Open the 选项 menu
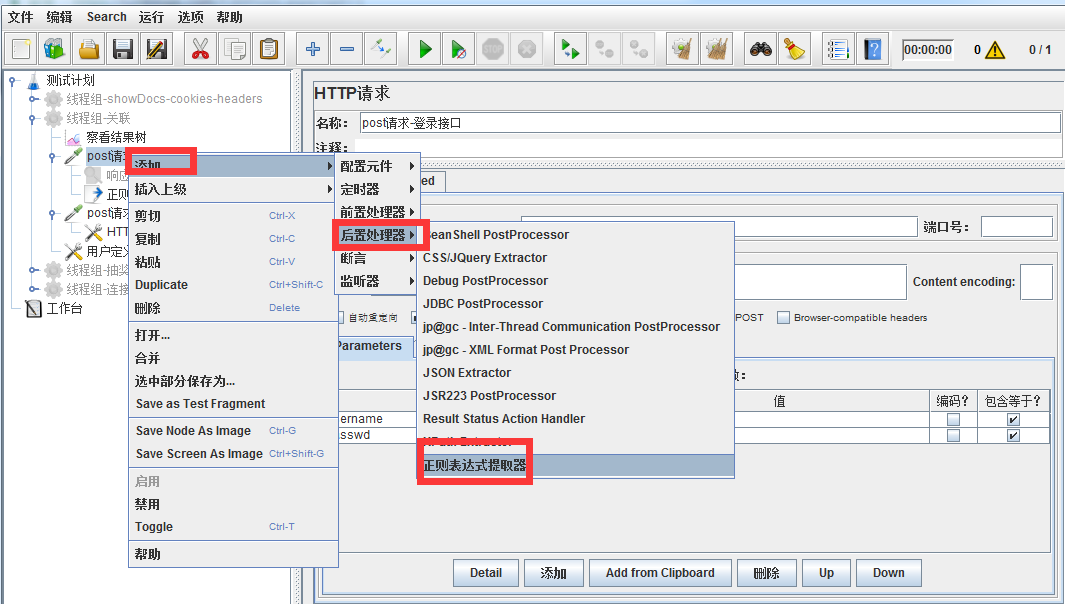This screenshot has height=604, width=1065. (190, 17)
